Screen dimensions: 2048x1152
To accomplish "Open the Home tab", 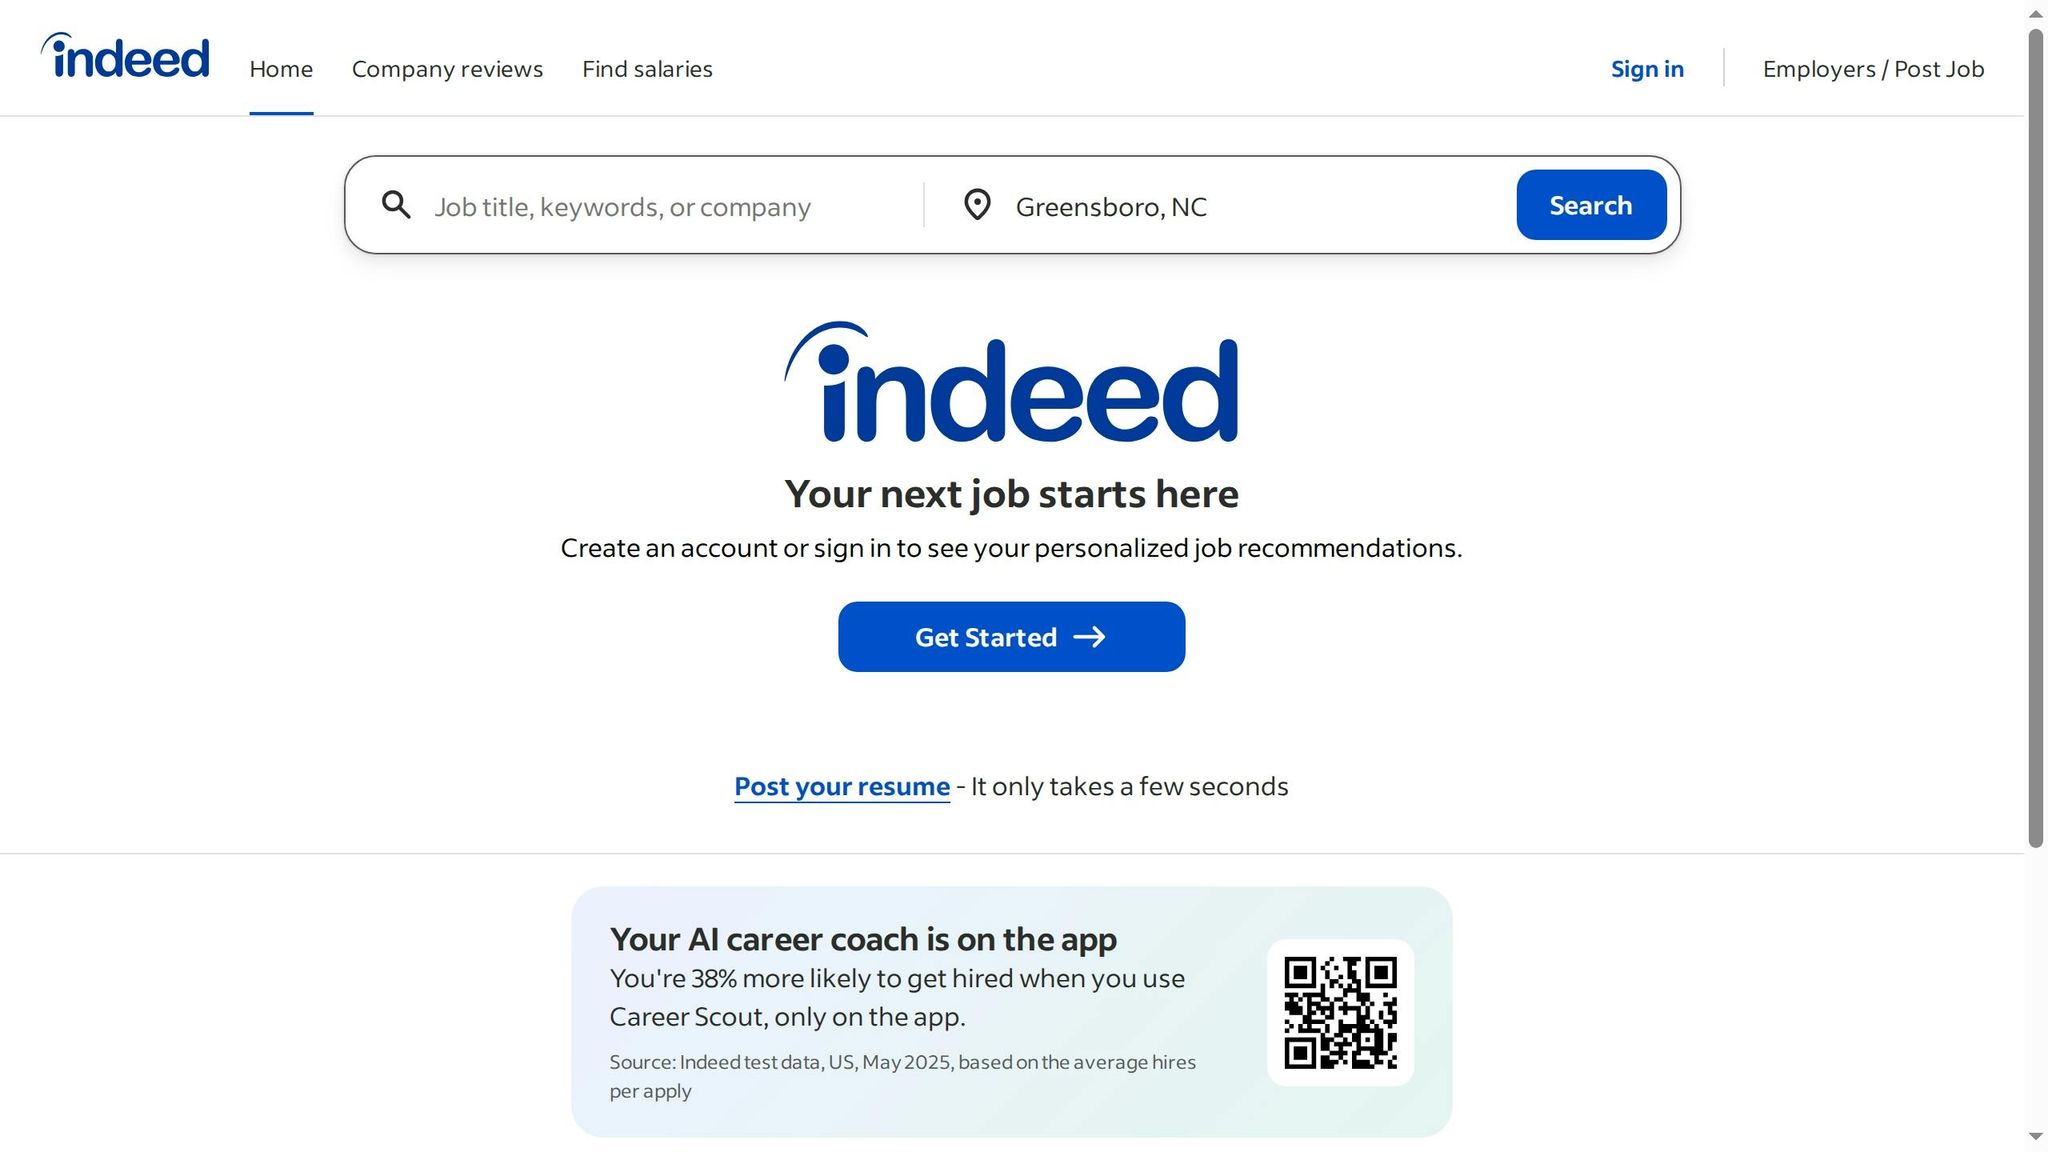I will pos(281,69).
